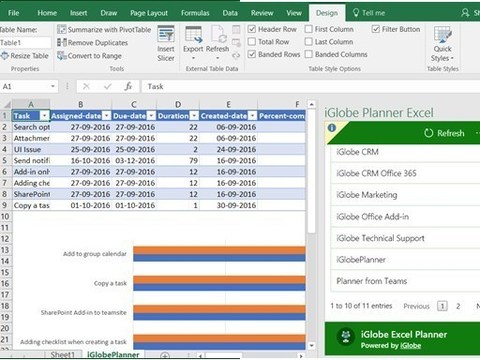The width and height of the screenshot is (480, 360).
Task: Select iGlobe Technical Support plan
Action: click(x=380, y=238)
